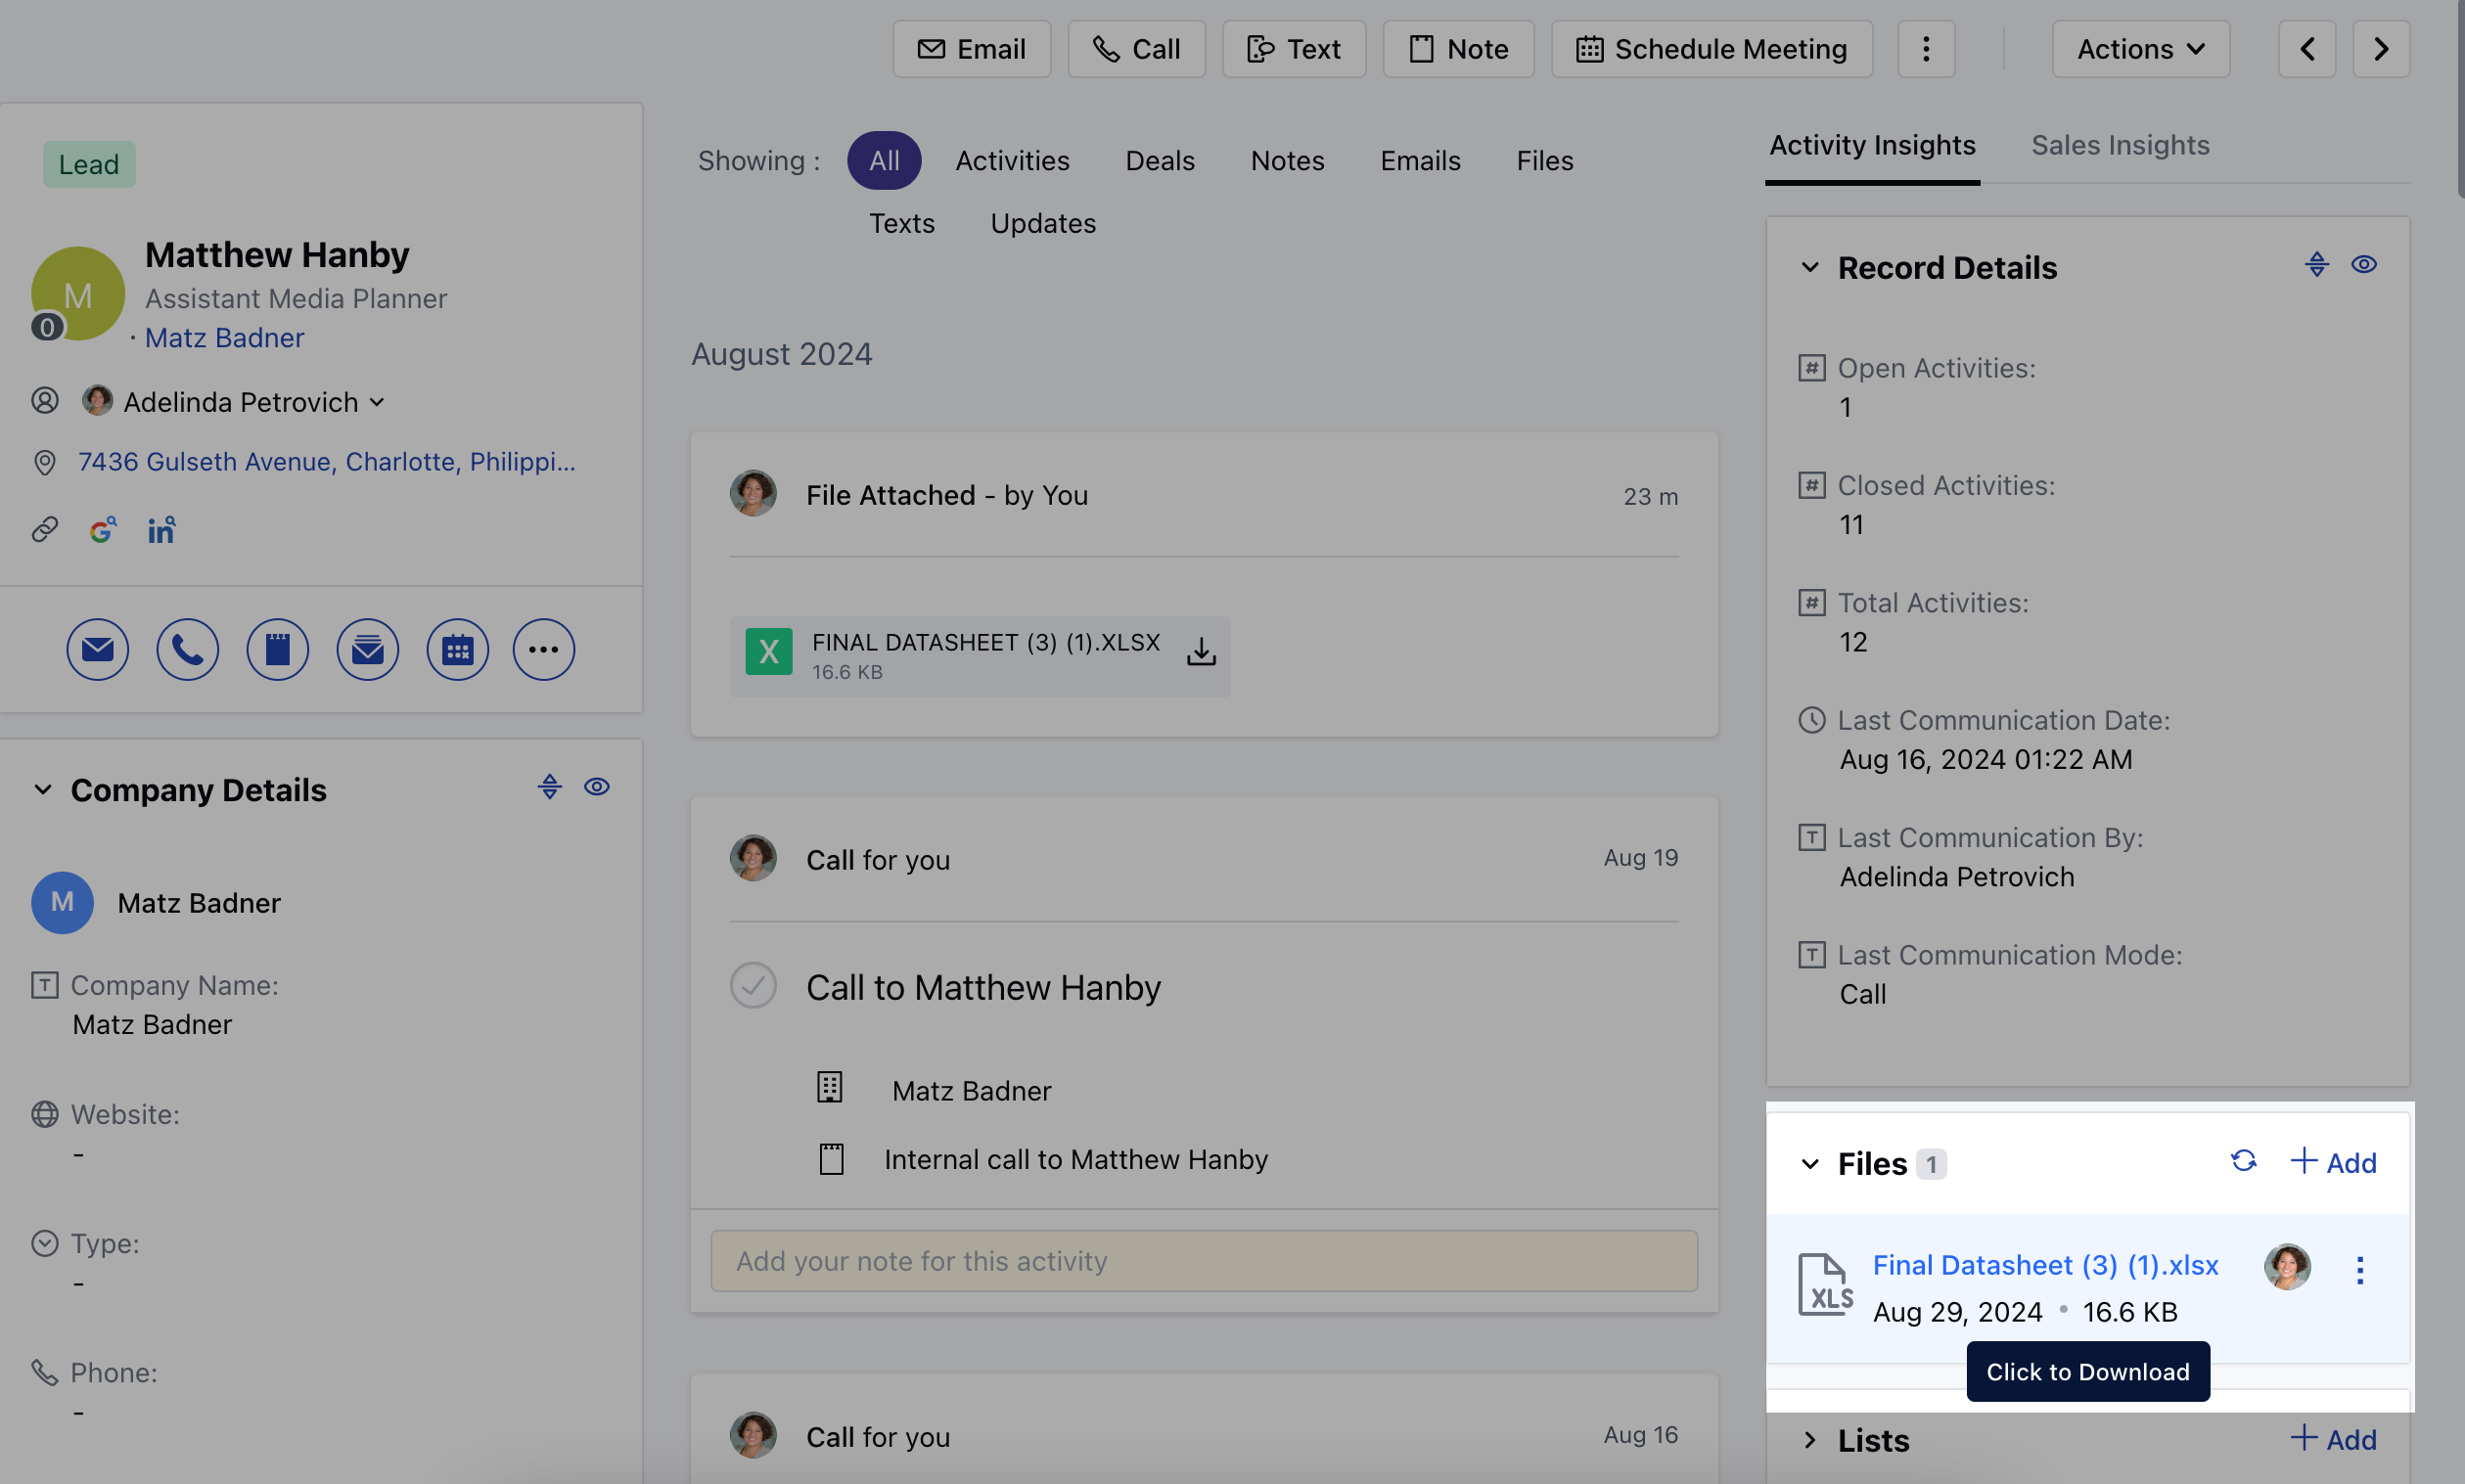This screenshot has height=1484, width=2465.
Task: Select the All filter tab
Action: pos(883,160)
